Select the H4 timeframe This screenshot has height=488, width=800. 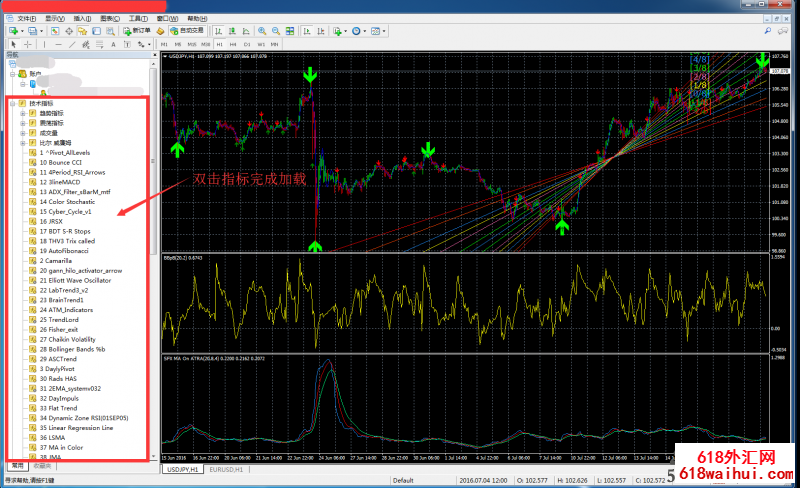[233, 44]
